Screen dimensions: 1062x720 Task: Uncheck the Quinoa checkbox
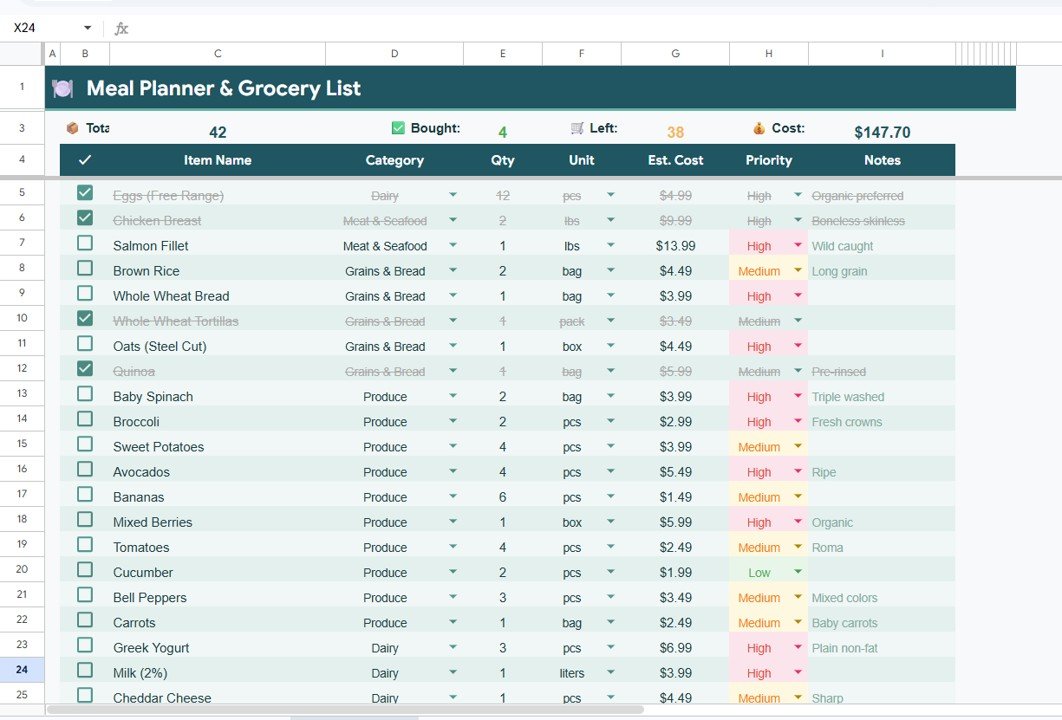click(85, 369)
